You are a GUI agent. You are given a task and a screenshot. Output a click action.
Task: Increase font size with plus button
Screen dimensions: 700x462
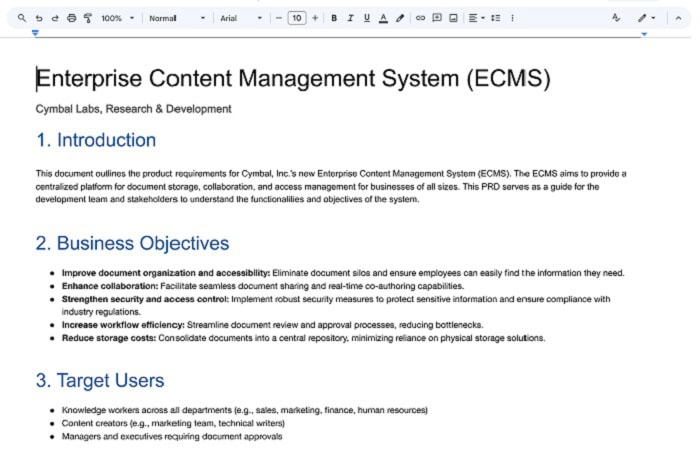[315, 18]
